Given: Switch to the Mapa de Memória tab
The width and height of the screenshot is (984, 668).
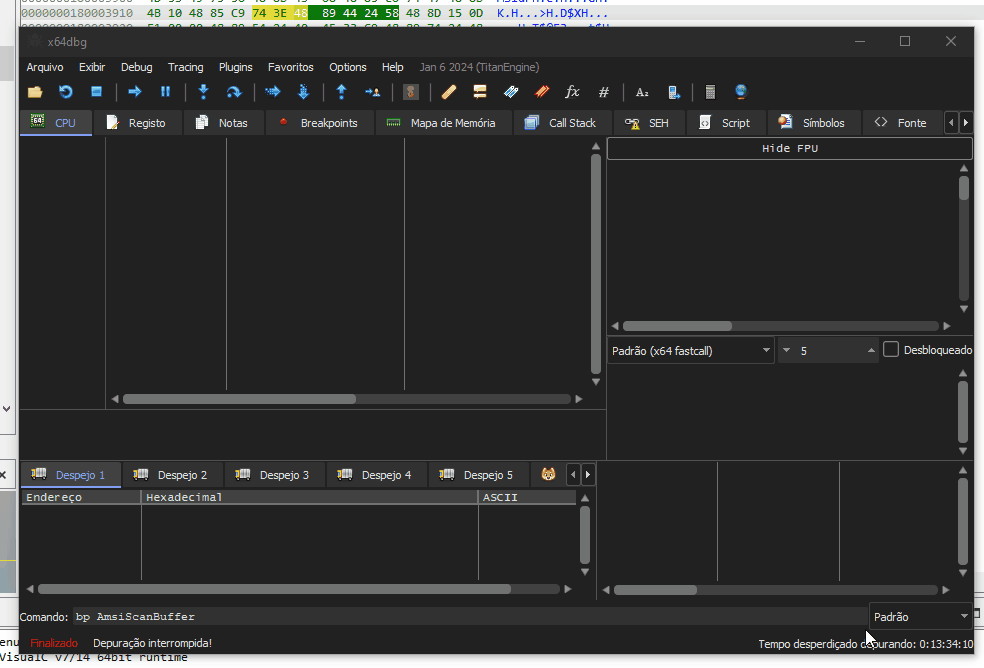Looking at the screenshot, I should pos(441,123).
